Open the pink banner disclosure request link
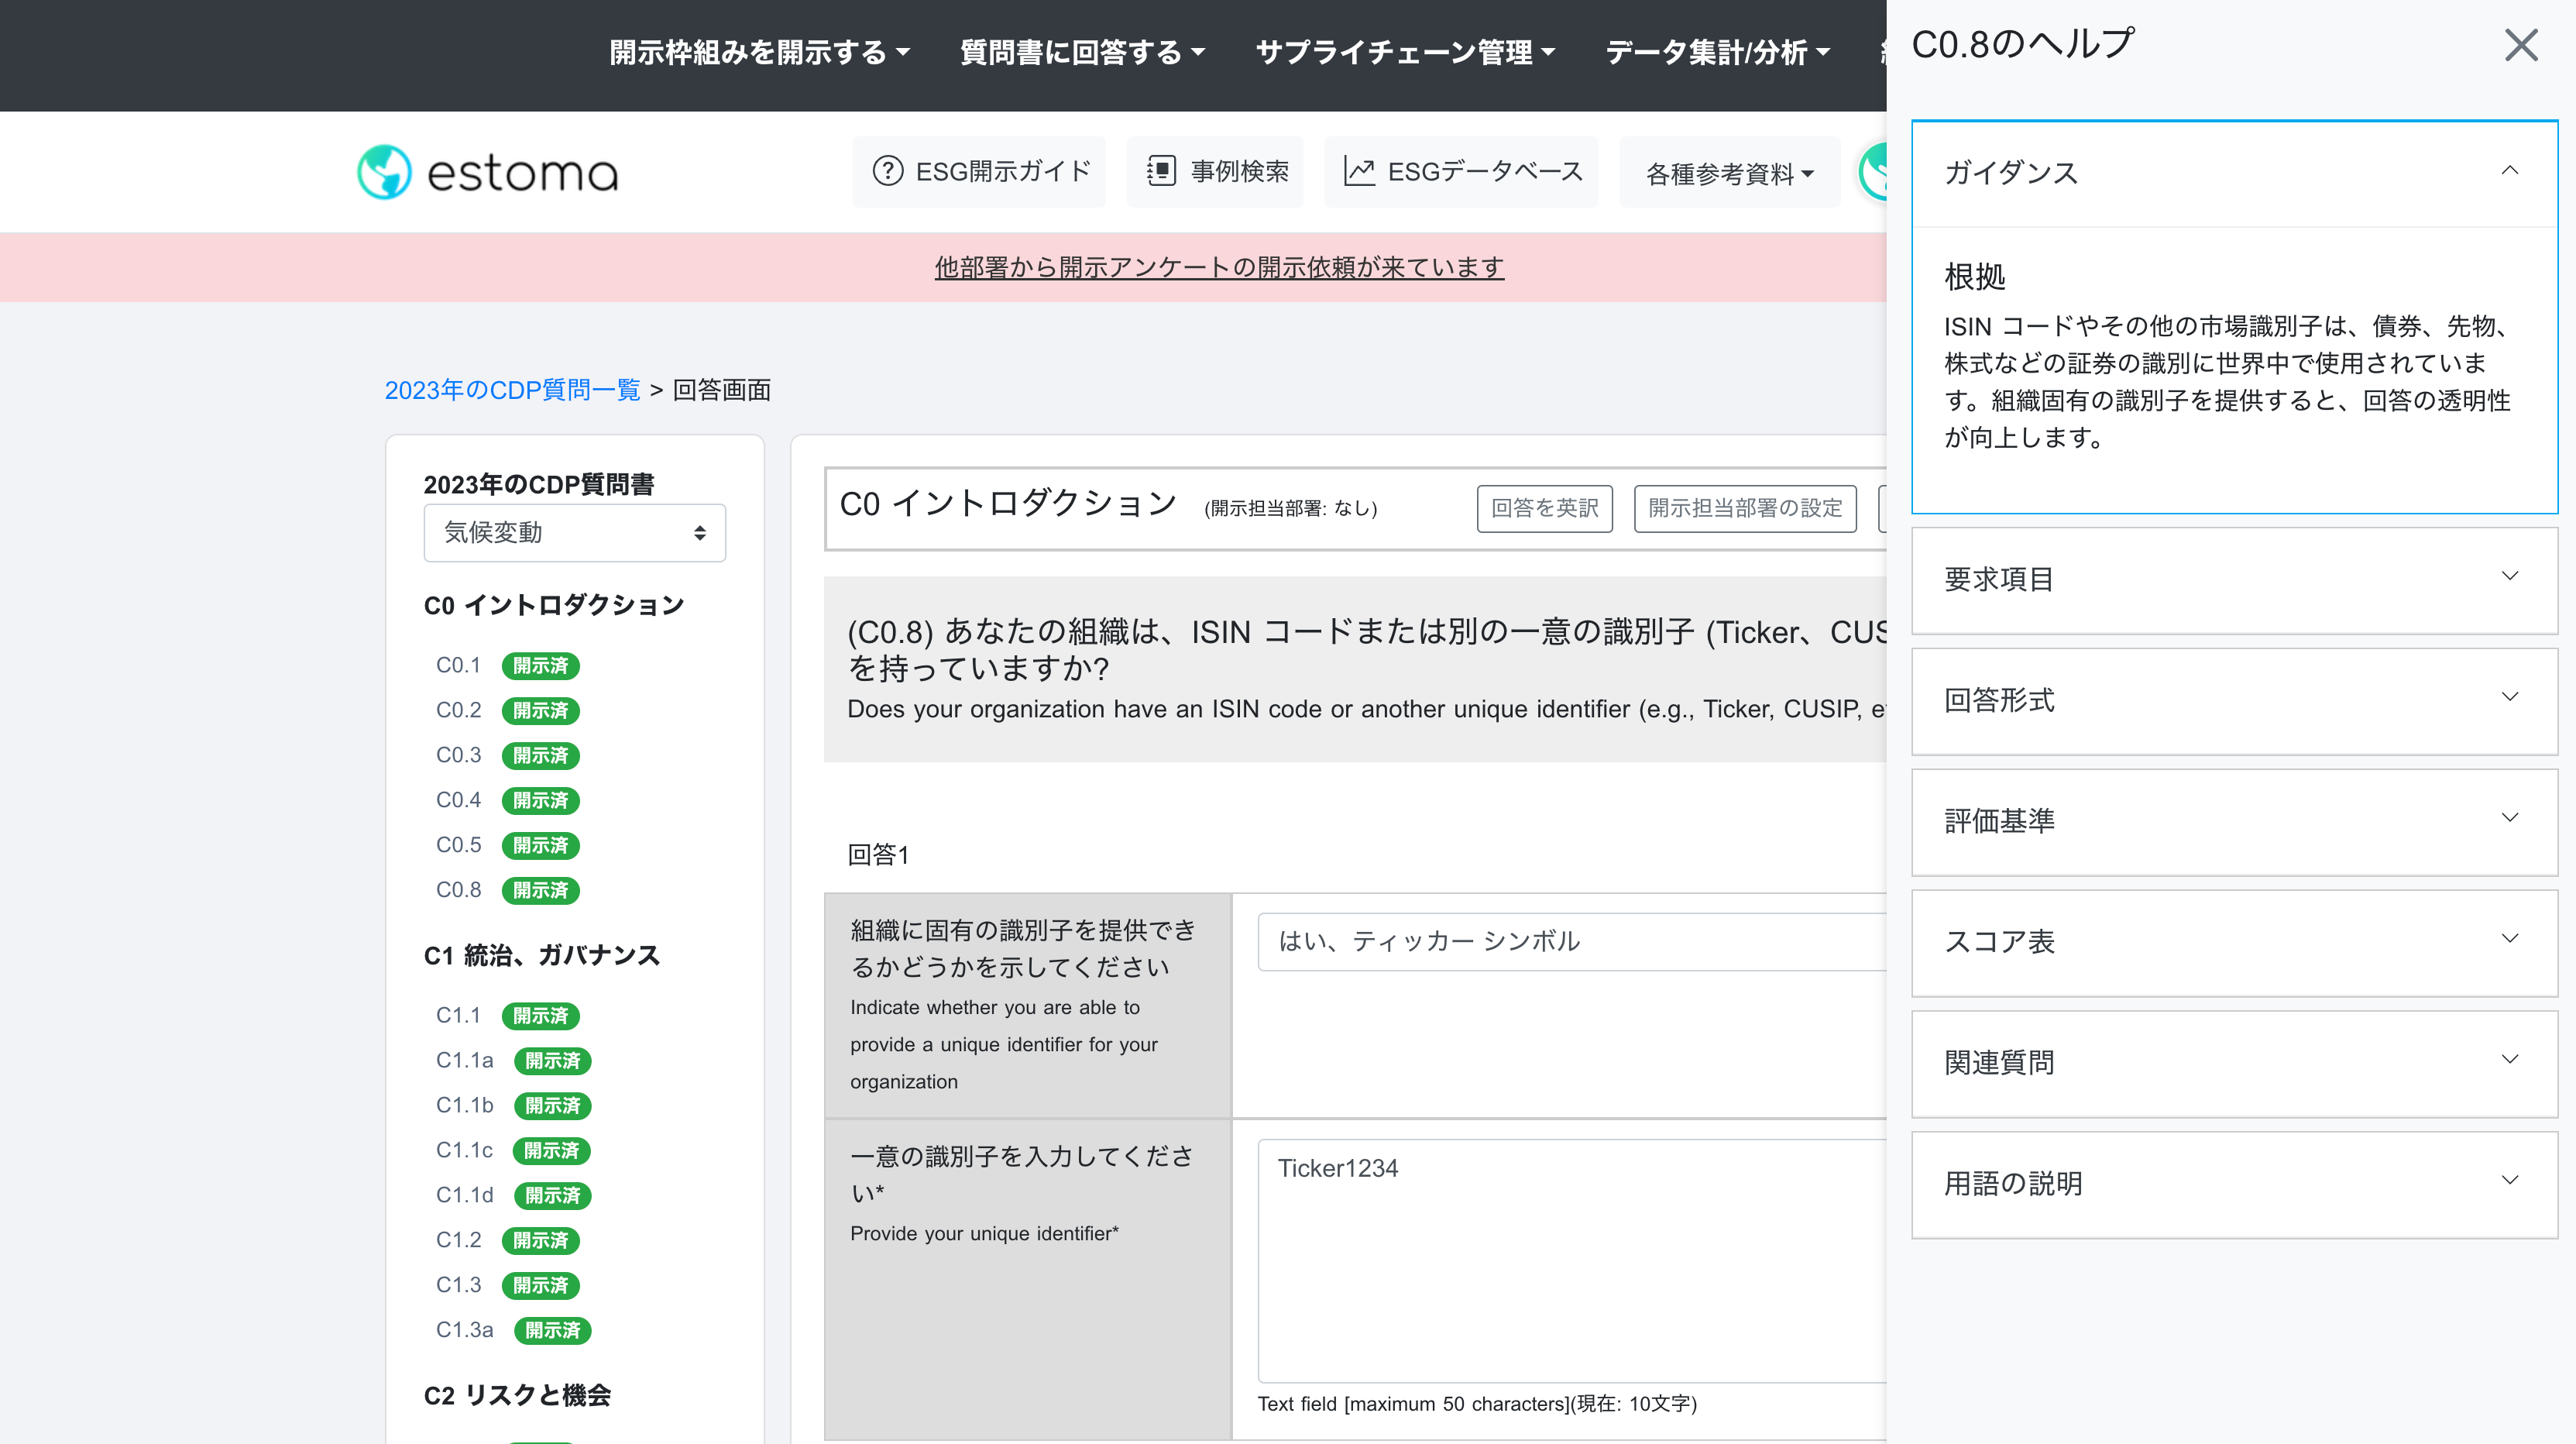Screen dimensions: 2576x1444 [1218, 267]
